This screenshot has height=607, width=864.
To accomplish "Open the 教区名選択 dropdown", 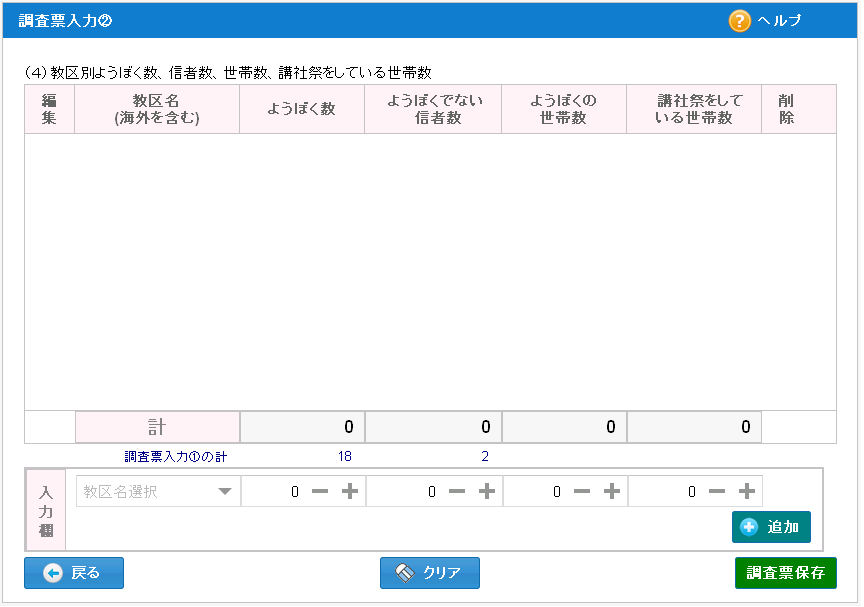I will click(x=159, y=493).
